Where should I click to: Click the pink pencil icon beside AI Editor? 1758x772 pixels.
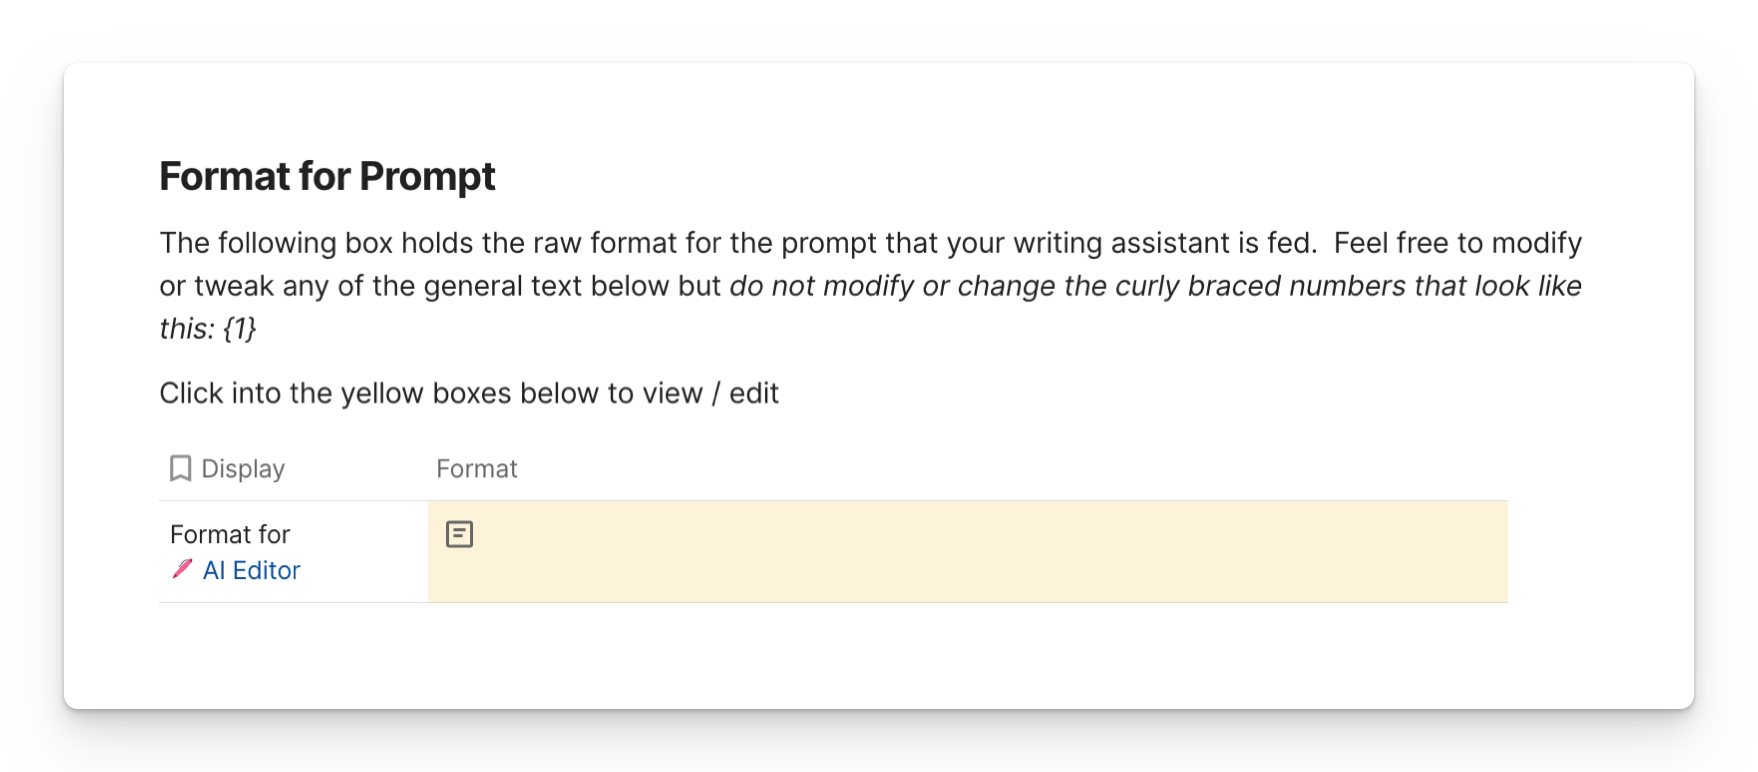[182, 569]
